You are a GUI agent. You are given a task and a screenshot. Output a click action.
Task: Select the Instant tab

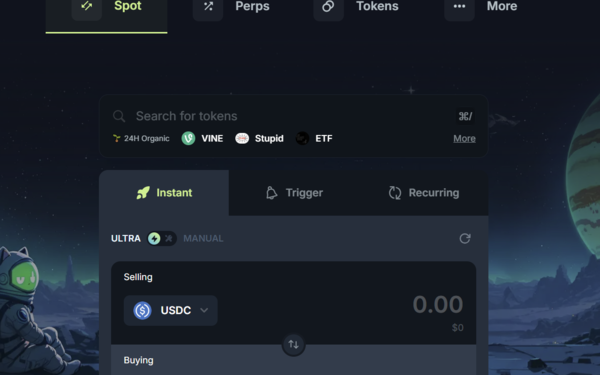164,193
